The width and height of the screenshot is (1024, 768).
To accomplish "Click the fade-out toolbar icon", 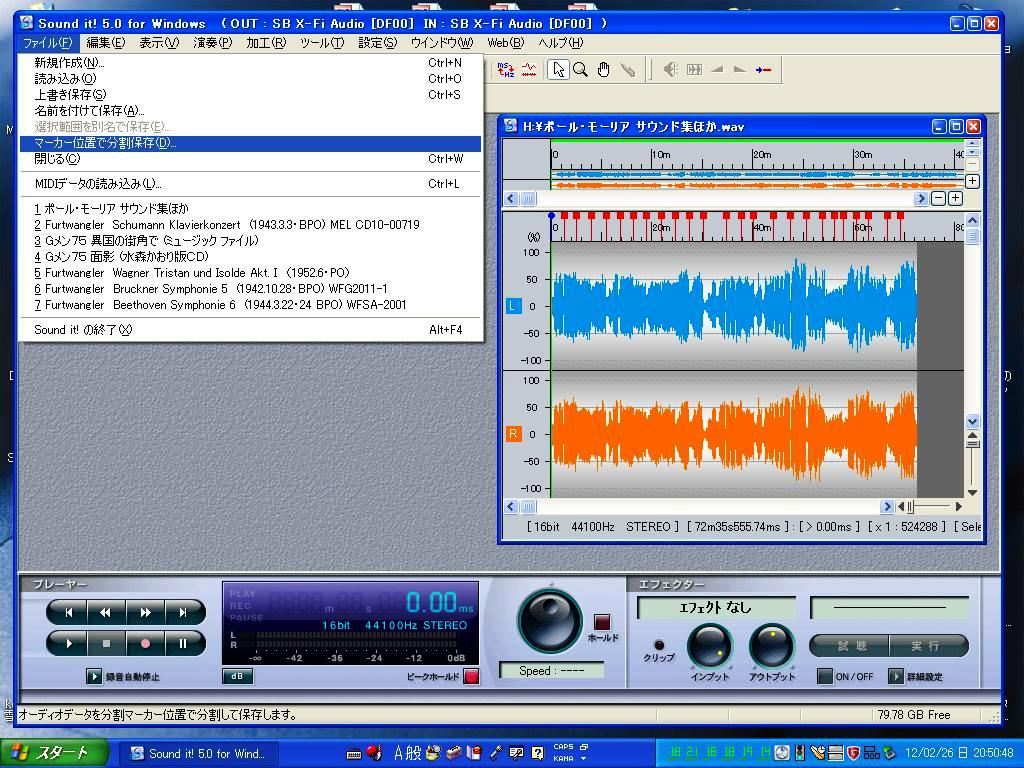I will pos(740,69).
